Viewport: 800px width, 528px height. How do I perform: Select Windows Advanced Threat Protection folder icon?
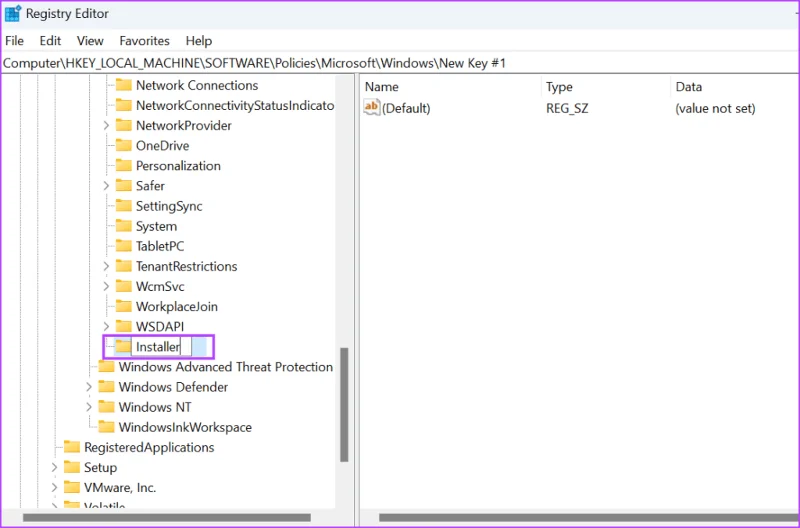106,367
